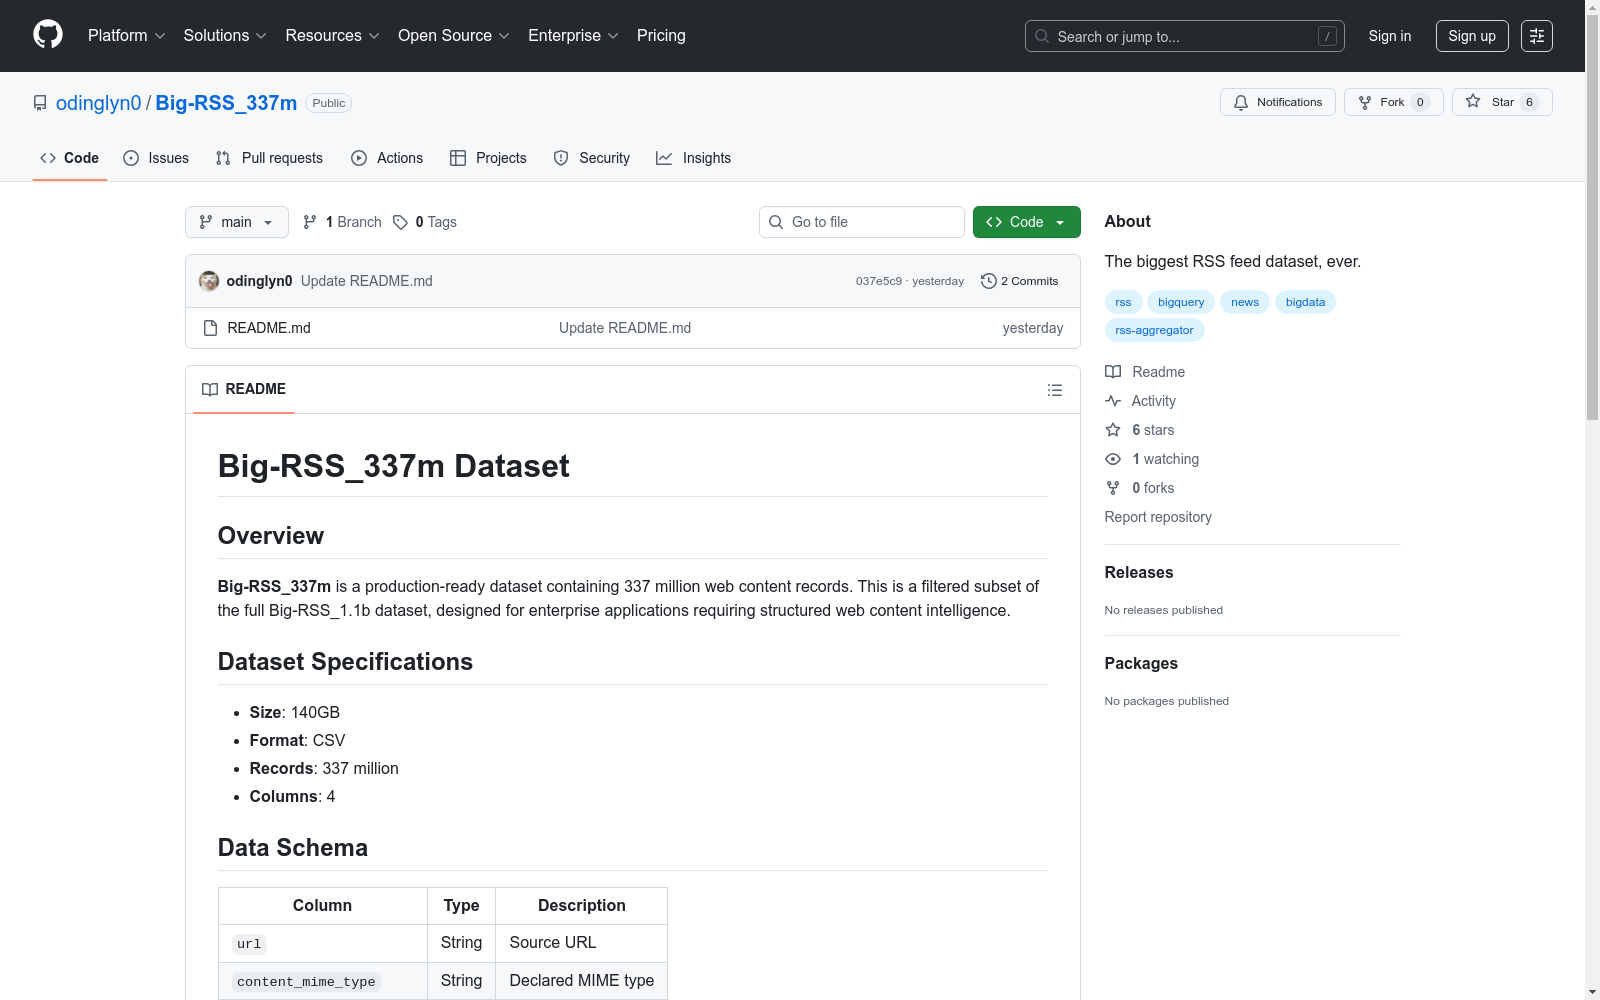
Task: Click Report repository link
Action: (x=1158, y=517)
